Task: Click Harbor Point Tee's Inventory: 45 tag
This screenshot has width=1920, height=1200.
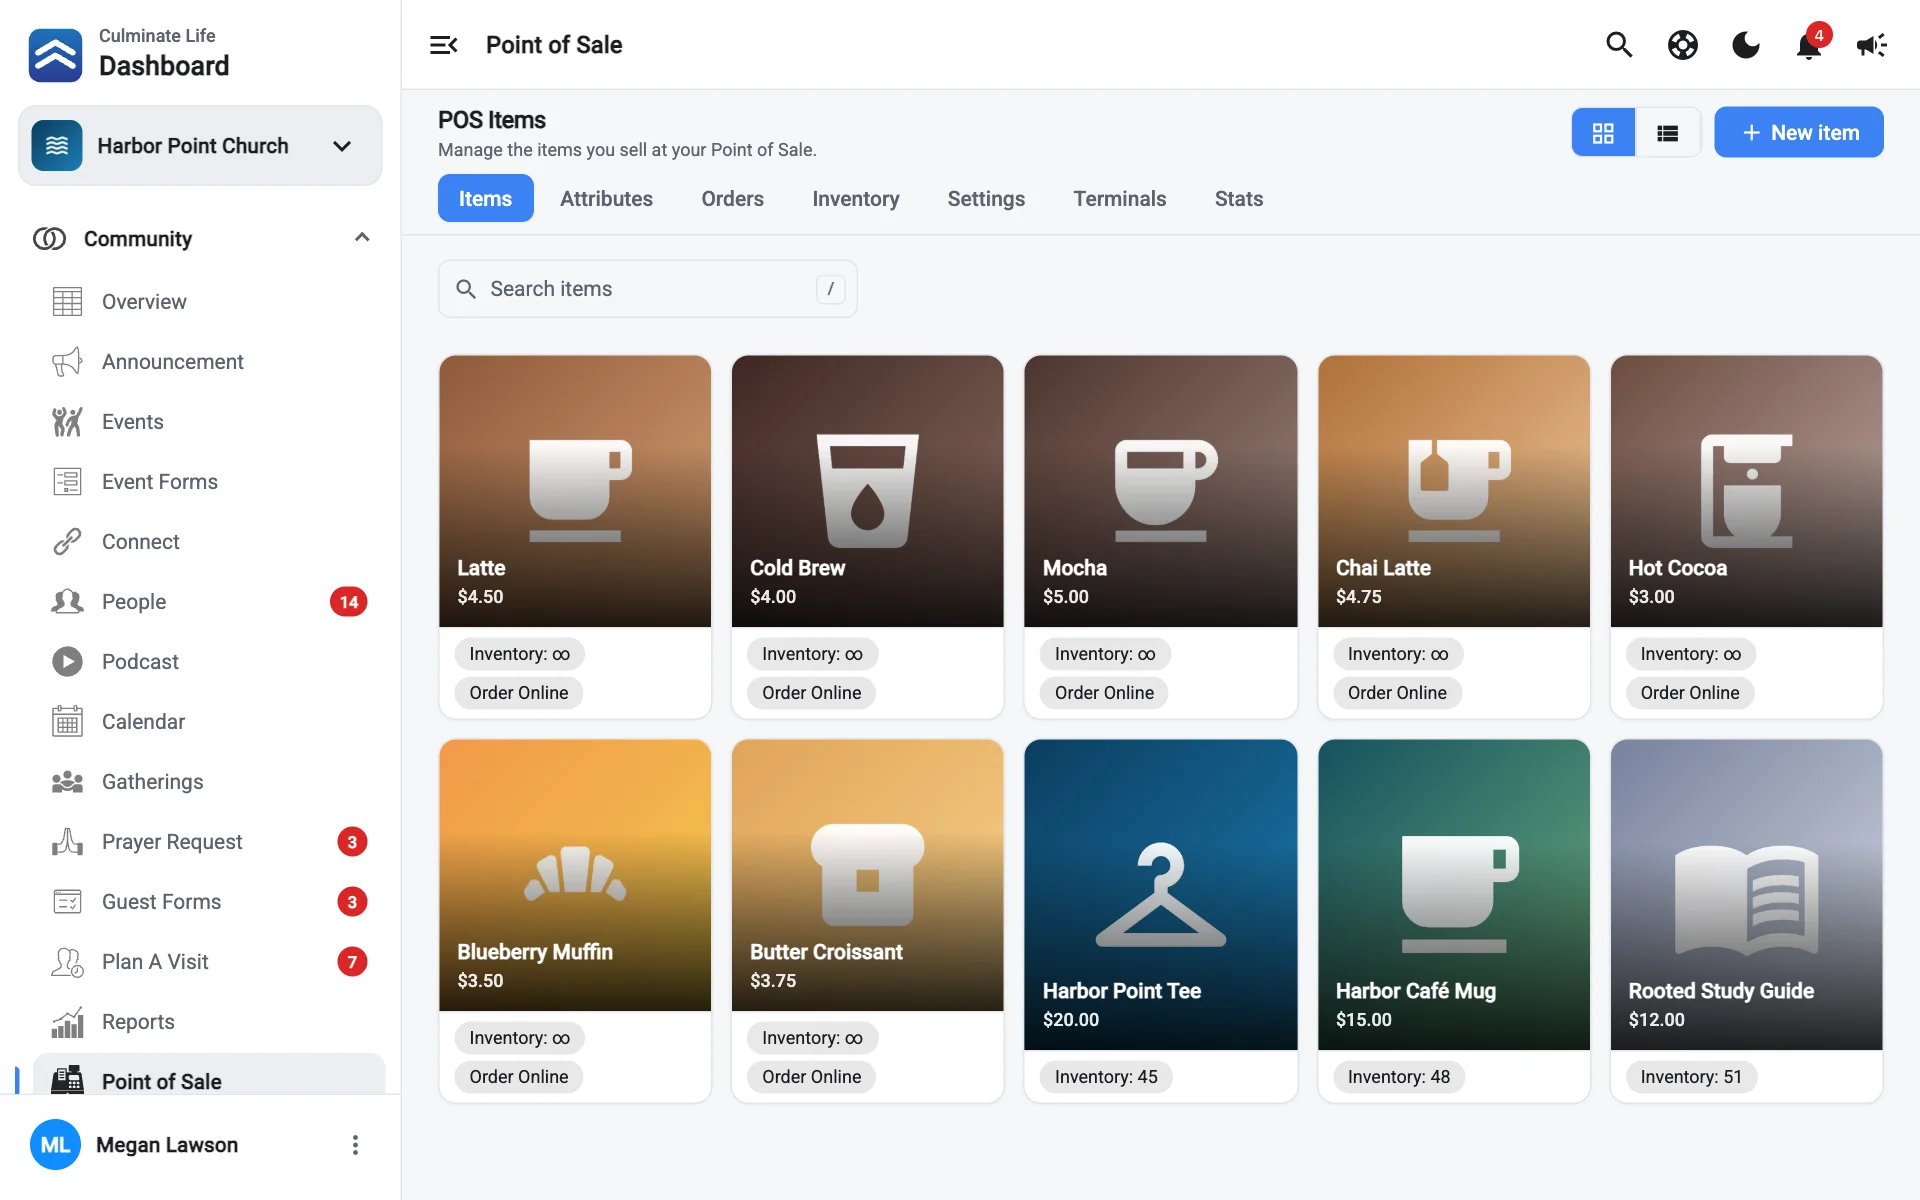Action: point(1105,1077)
